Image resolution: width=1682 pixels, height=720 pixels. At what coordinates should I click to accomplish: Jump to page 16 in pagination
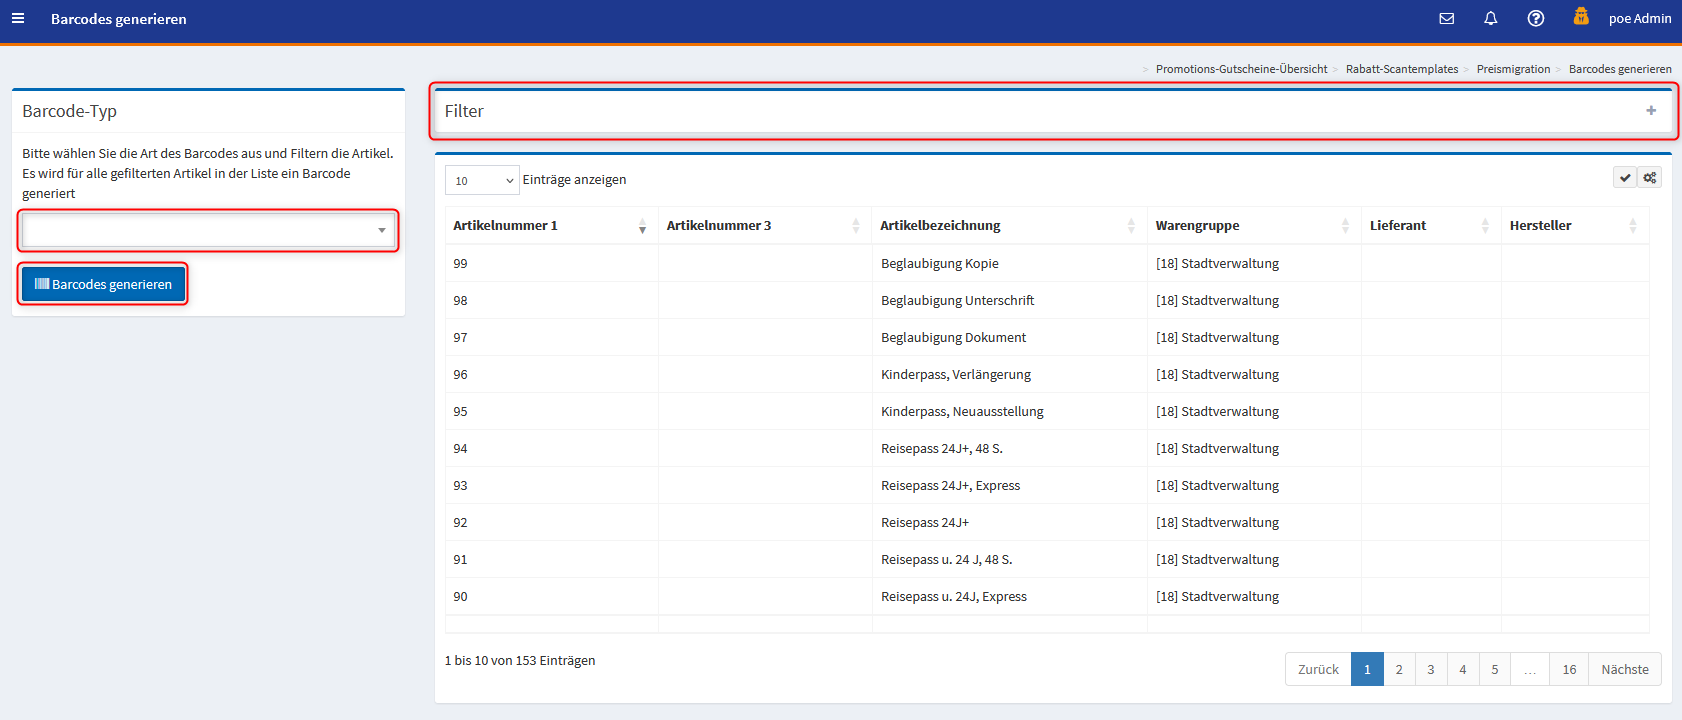tap(1568, 669)
